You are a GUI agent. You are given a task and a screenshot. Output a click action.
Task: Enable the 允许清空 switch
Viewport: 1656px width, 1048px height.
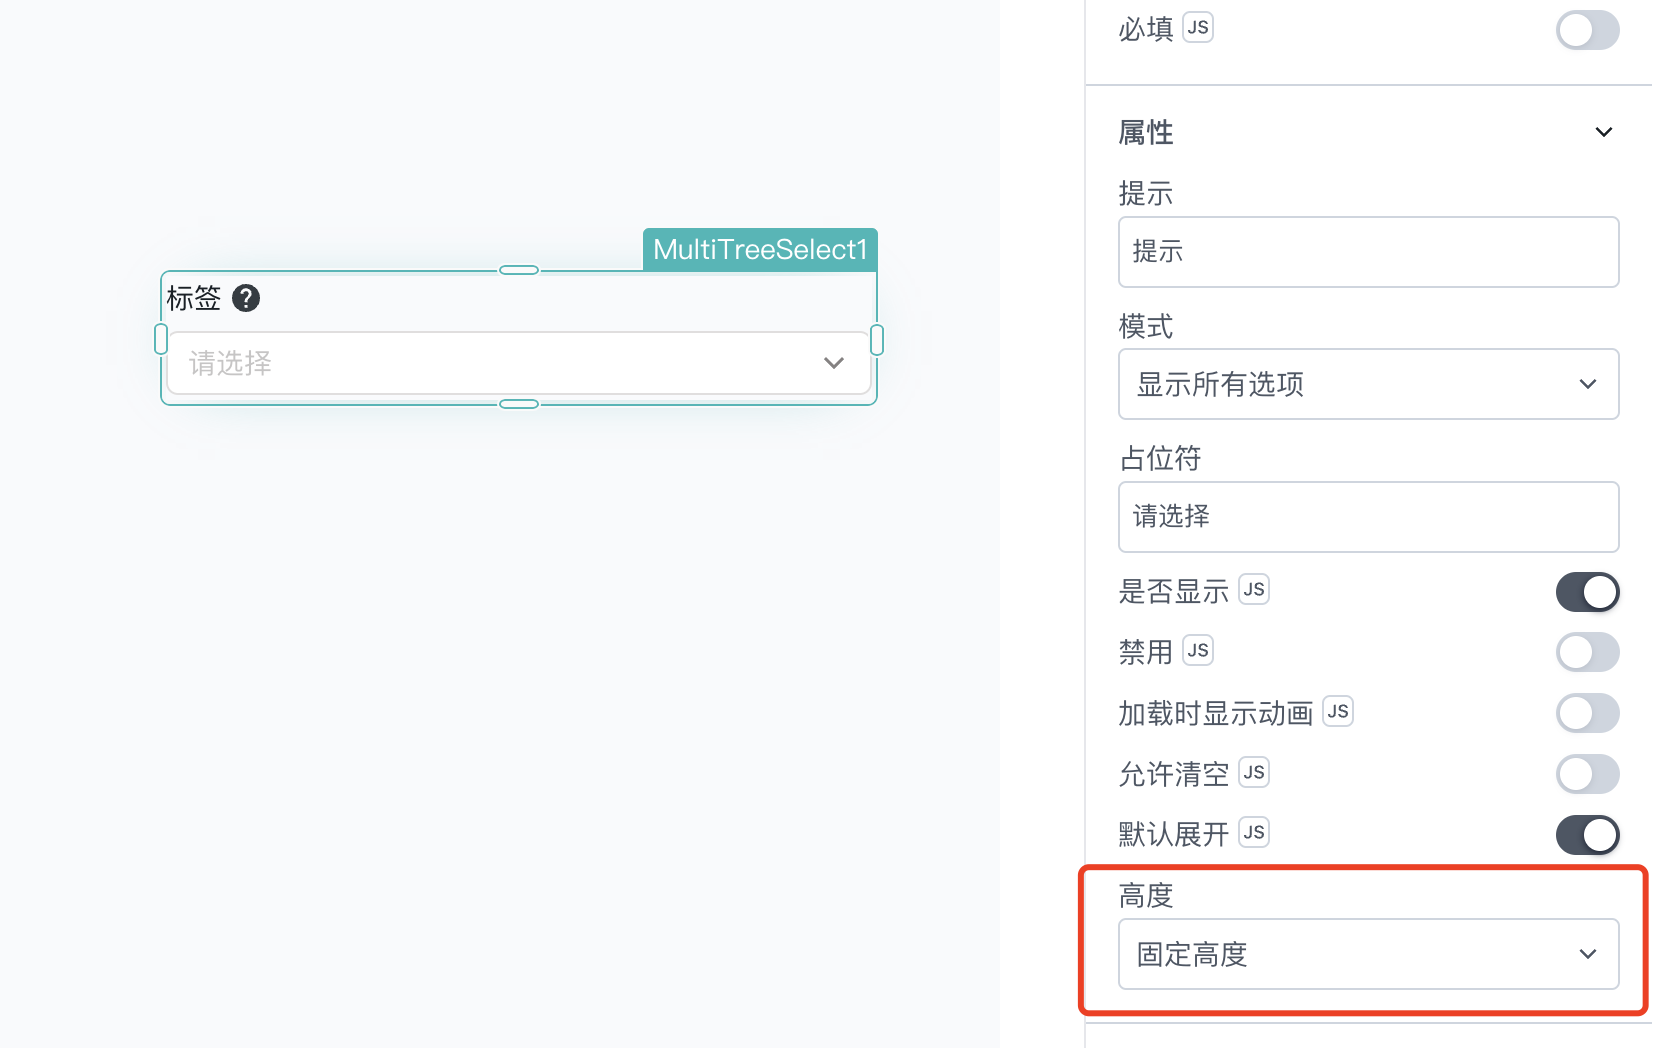[1587, 774]
